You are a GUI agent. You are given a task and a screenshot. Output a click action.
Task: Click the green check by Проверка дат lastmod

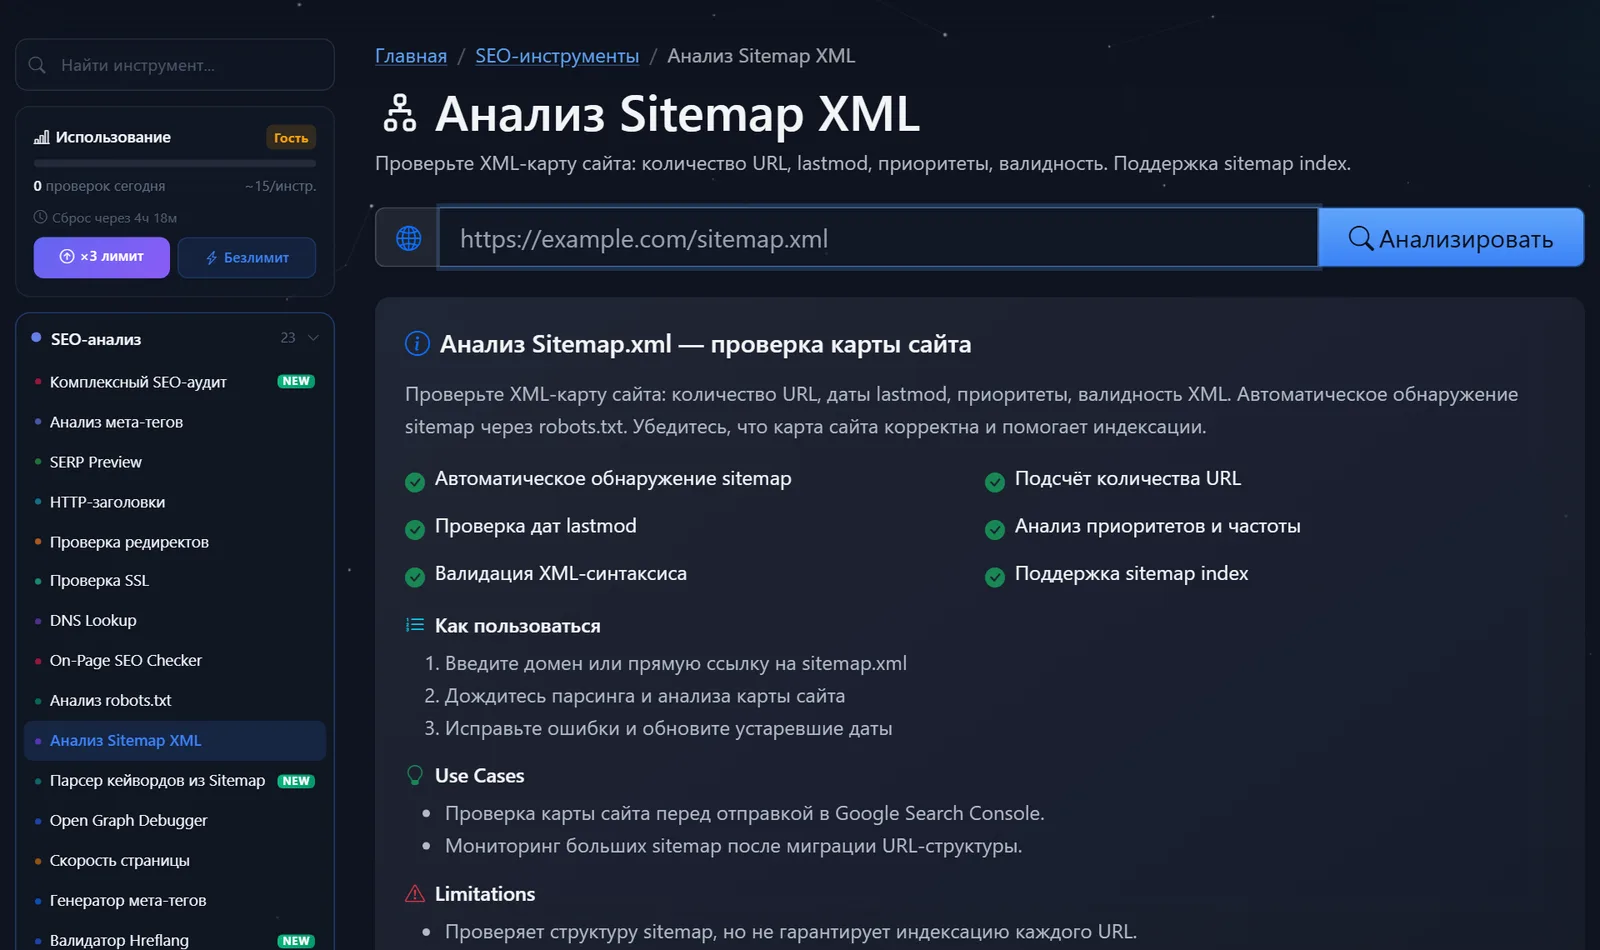click(x=415, y=529)
